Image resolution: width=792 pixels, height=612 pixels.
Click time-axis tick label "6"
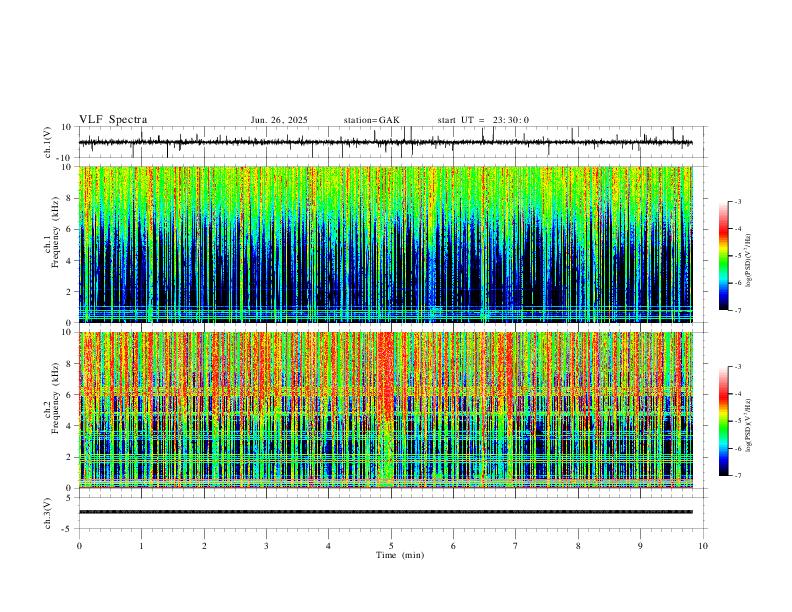click(x=454, y=546)
